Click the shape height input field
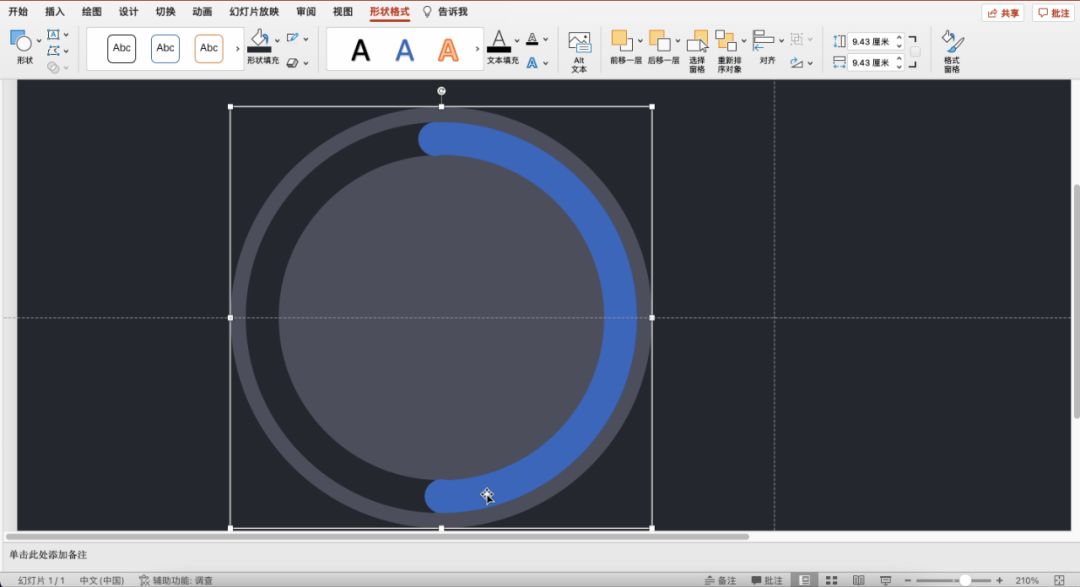The width and height of the screenshot is (1080, 587). 871,41
